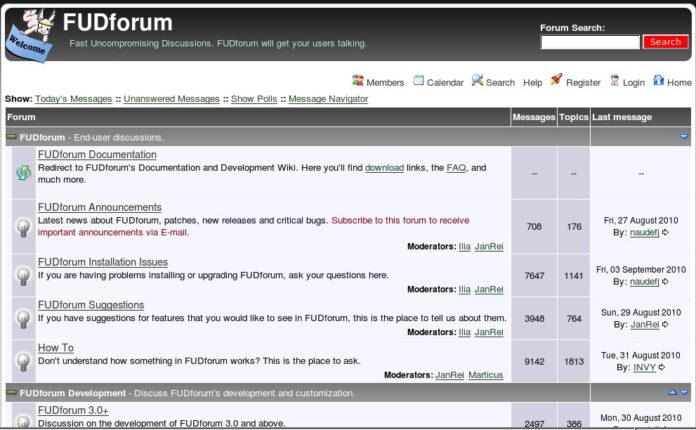Go to the Home page

(679, 83)
